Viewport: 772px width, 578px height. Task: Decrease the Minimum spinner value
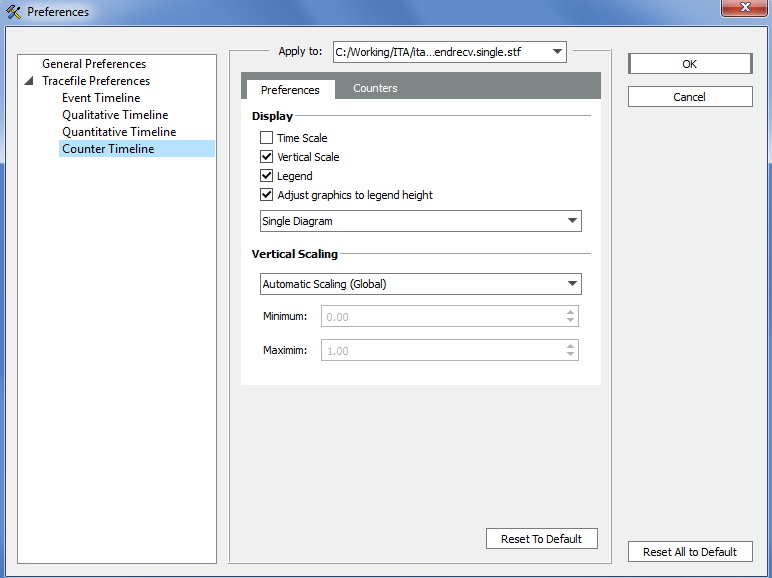click(570, 321)
